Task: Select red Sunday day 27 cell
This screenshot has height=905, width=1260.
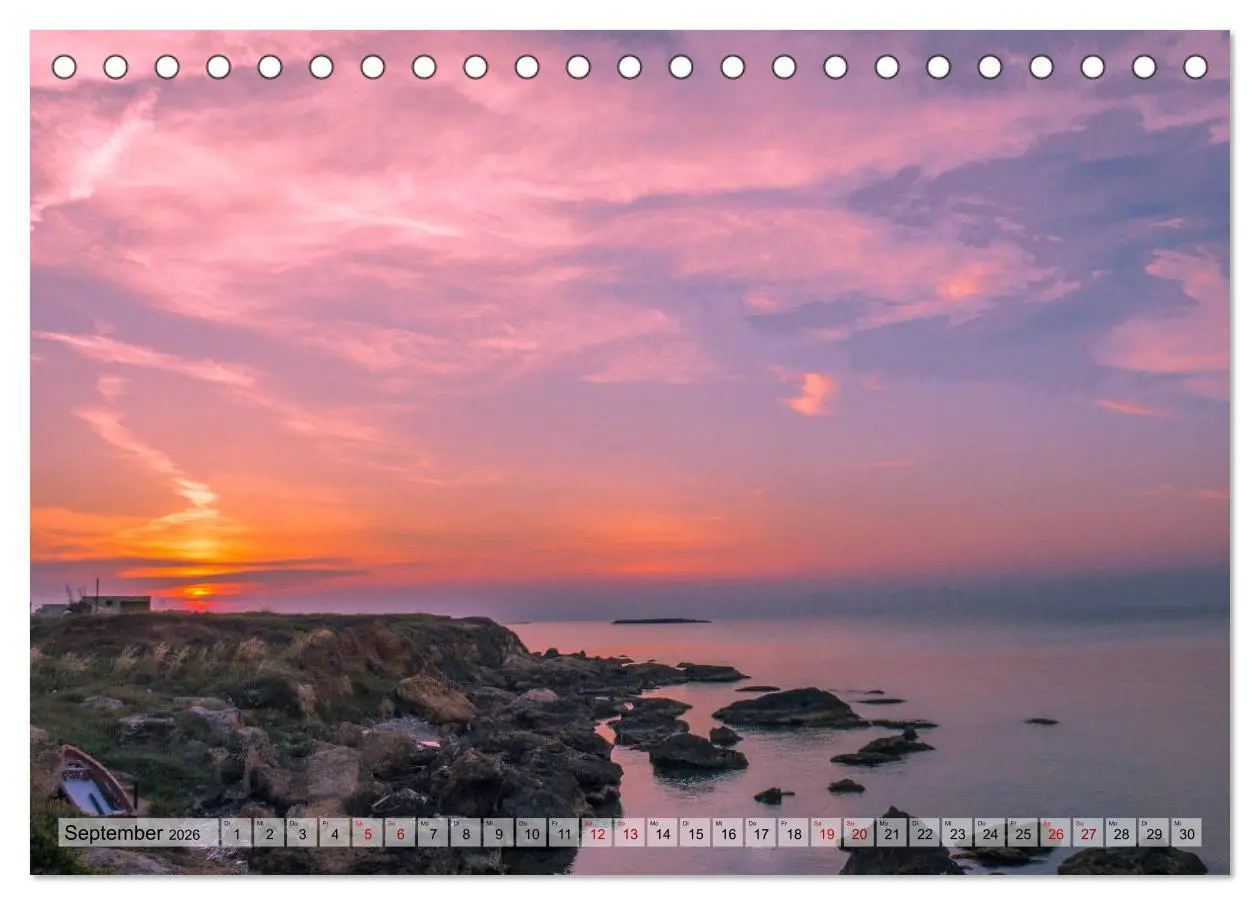Action: pos(1088,833)
